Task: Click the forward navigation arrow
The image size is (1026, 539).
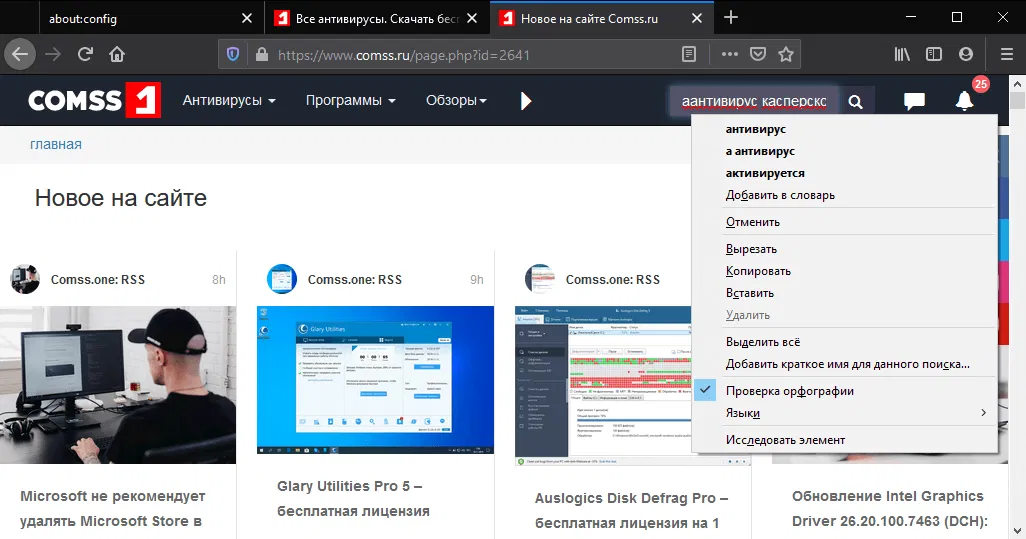Action: click(53, 54)
